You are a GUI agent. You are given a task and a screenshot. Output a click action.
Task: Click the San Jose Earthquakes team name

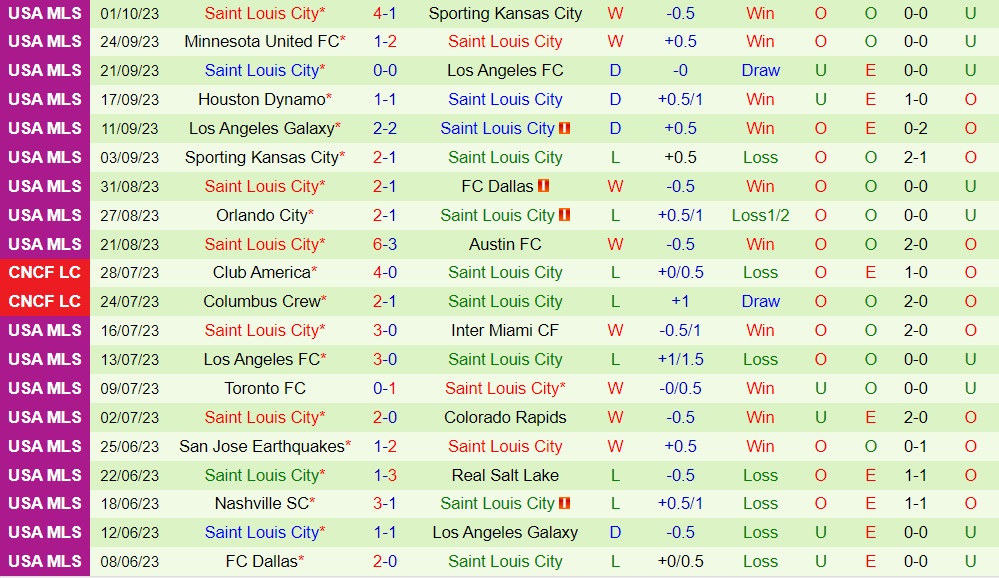click(262, 446)
